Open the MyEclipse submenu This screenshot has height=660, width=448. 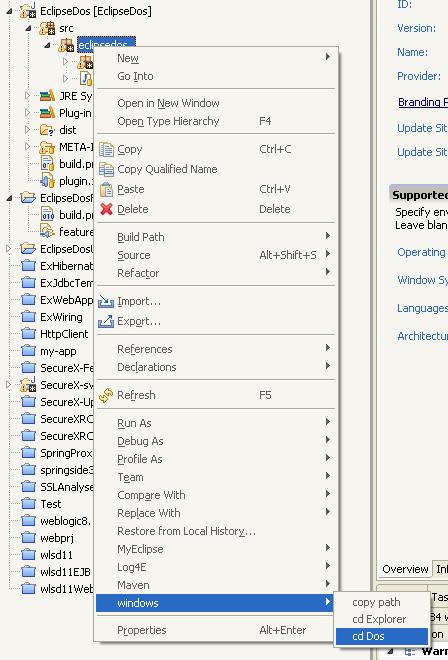pyautogui.click(x=216, y=549)
